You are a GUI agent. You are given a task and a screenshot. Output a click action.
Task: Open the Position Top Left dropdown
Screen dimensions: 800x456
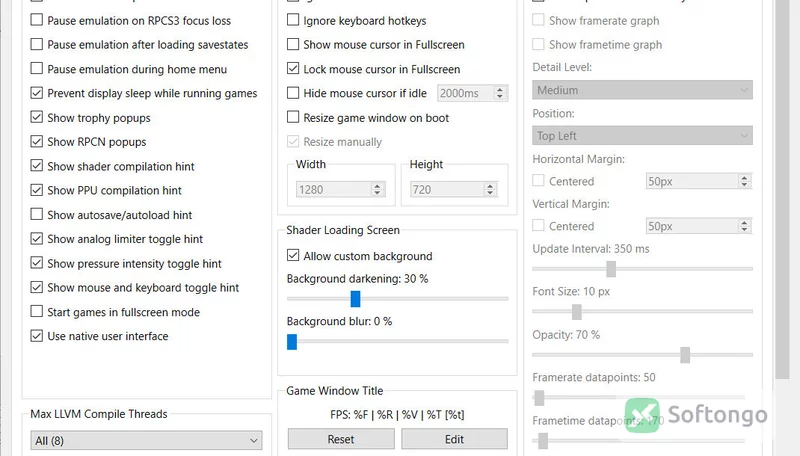click(642, 136)
